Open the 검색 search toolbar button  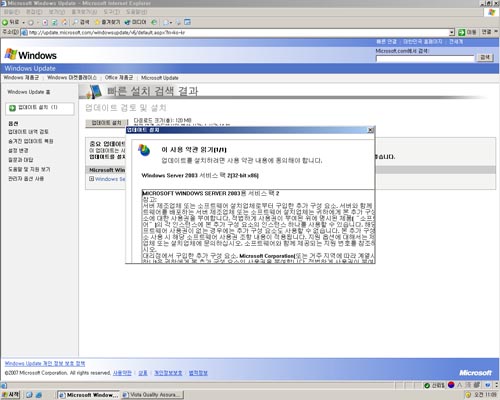coord(81,22)
